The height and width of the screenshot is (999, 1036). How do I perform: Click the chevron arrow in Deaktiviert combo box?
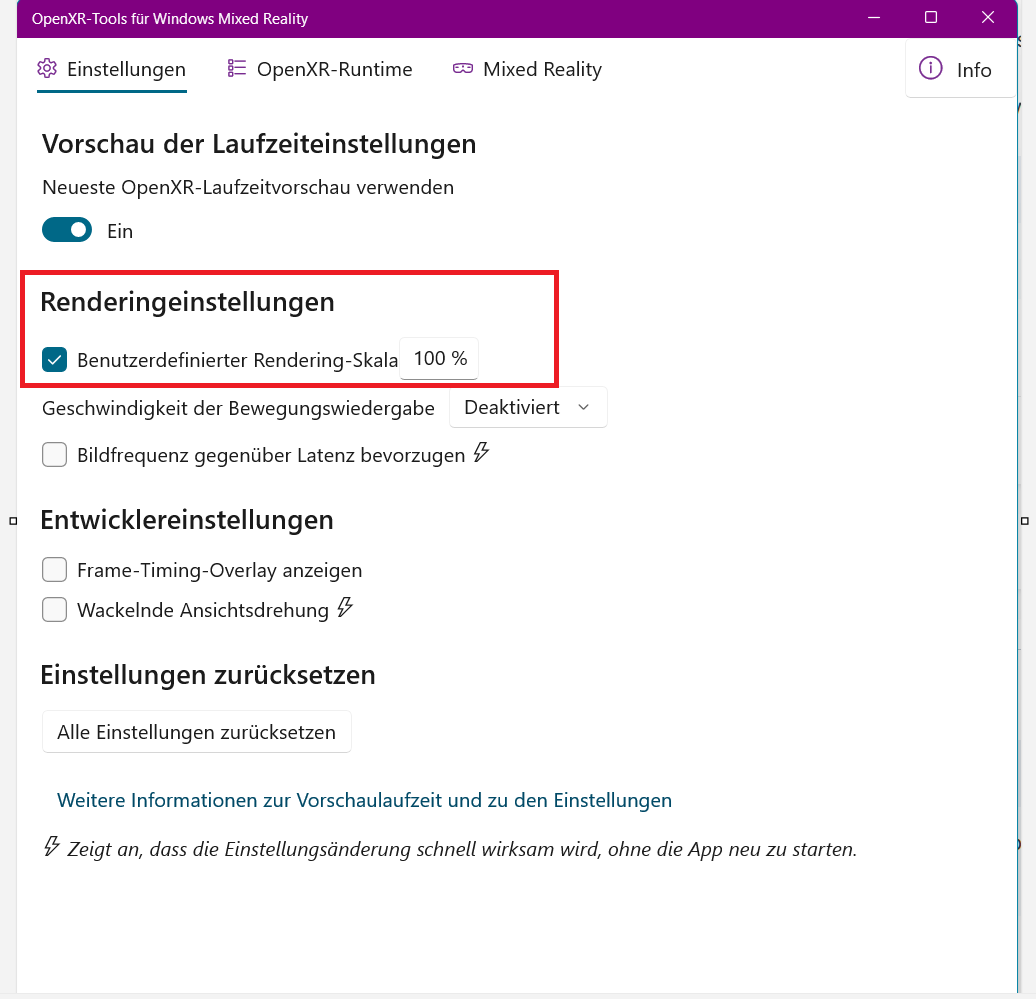[583, 408]
